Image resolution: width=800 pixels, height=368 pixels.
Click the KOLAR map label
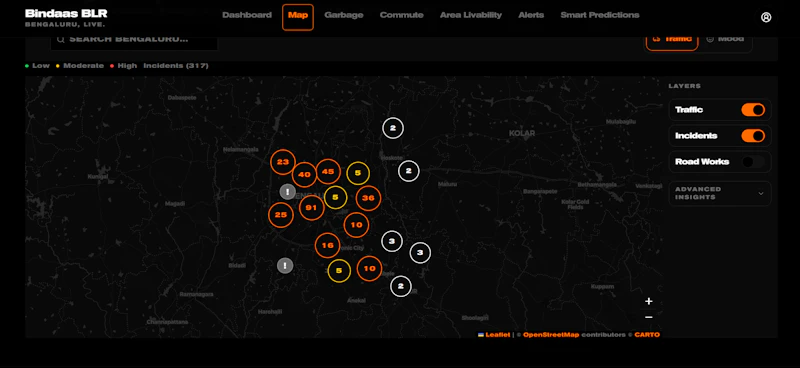(x=522, y=133)
